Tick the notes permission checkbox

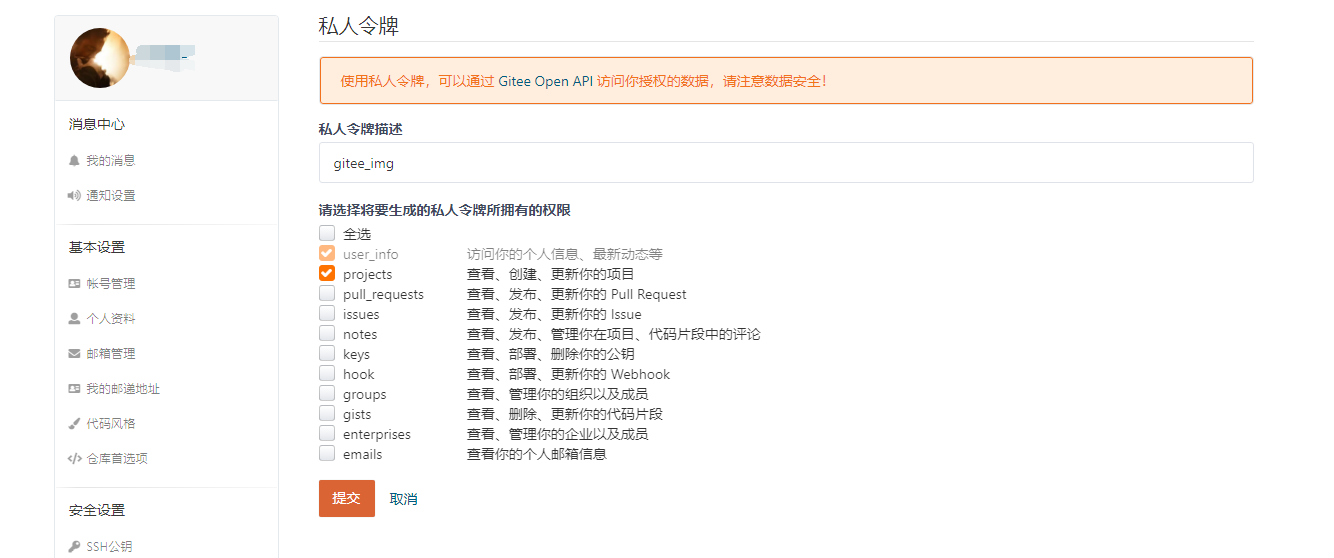(327, 333)
